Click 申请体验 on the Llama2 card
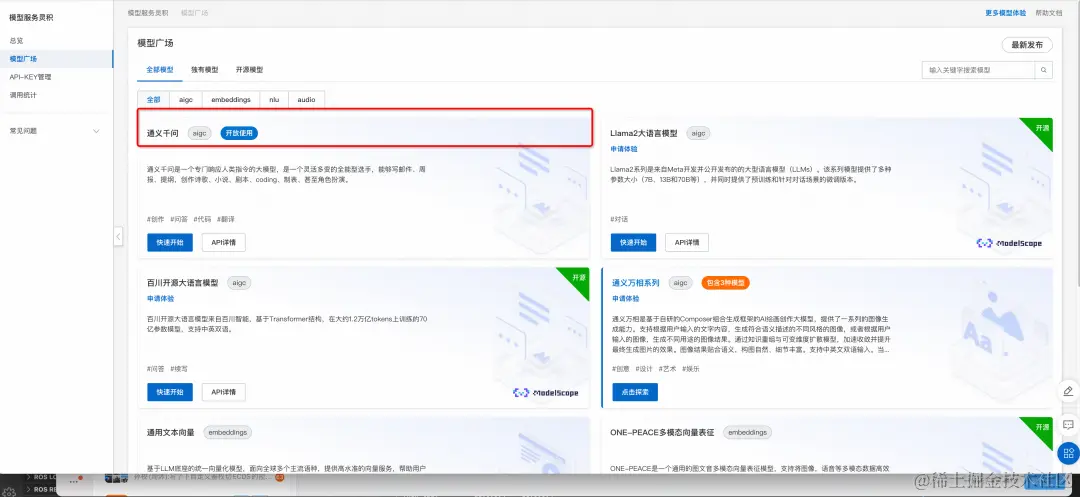Viewport: 1080px width, 497px height. click(x=624, y=149)
